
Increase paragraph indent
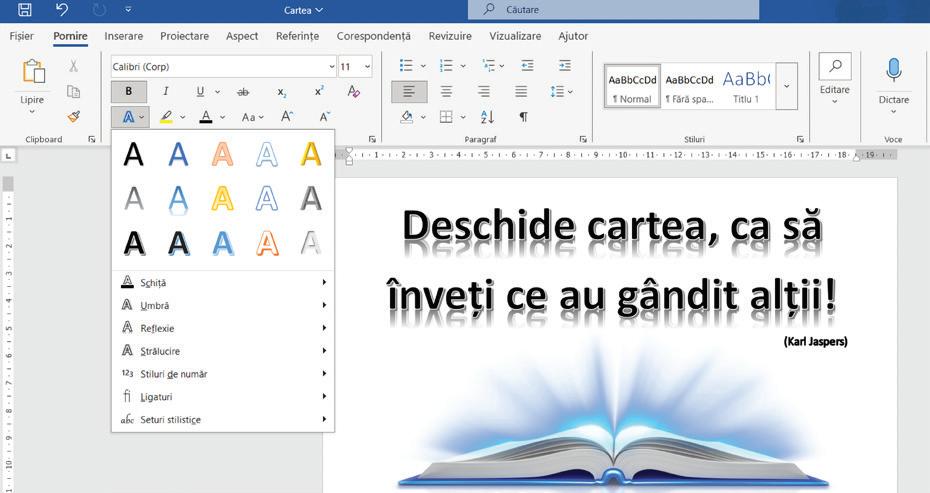tap(565, 65)
